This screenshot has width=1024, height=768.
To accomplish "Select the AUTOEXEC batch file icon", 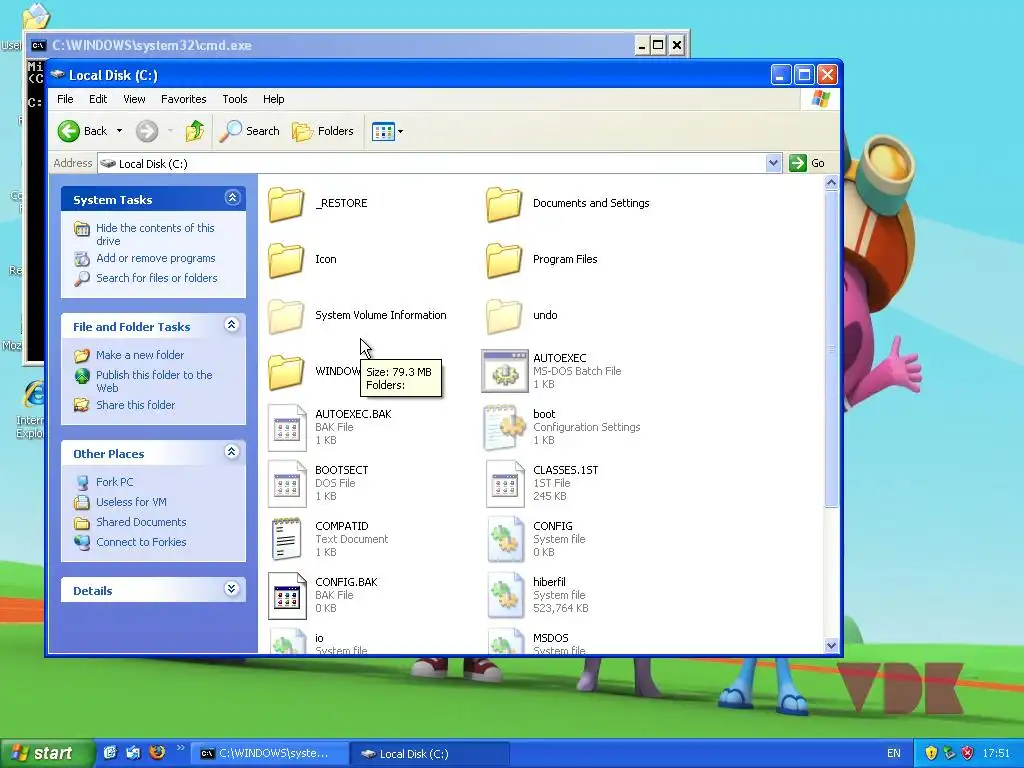I will (504, 371).
